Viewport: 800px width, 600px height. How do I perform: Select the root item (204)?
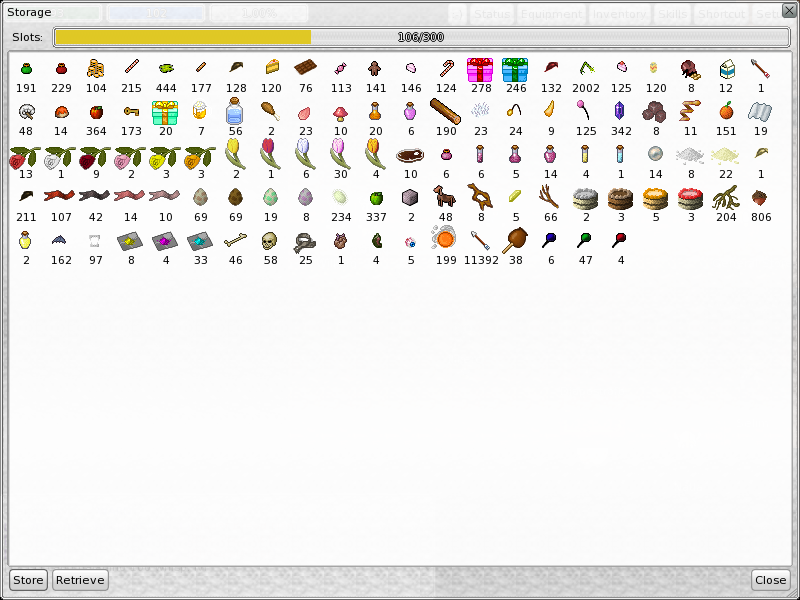(726, 198)
